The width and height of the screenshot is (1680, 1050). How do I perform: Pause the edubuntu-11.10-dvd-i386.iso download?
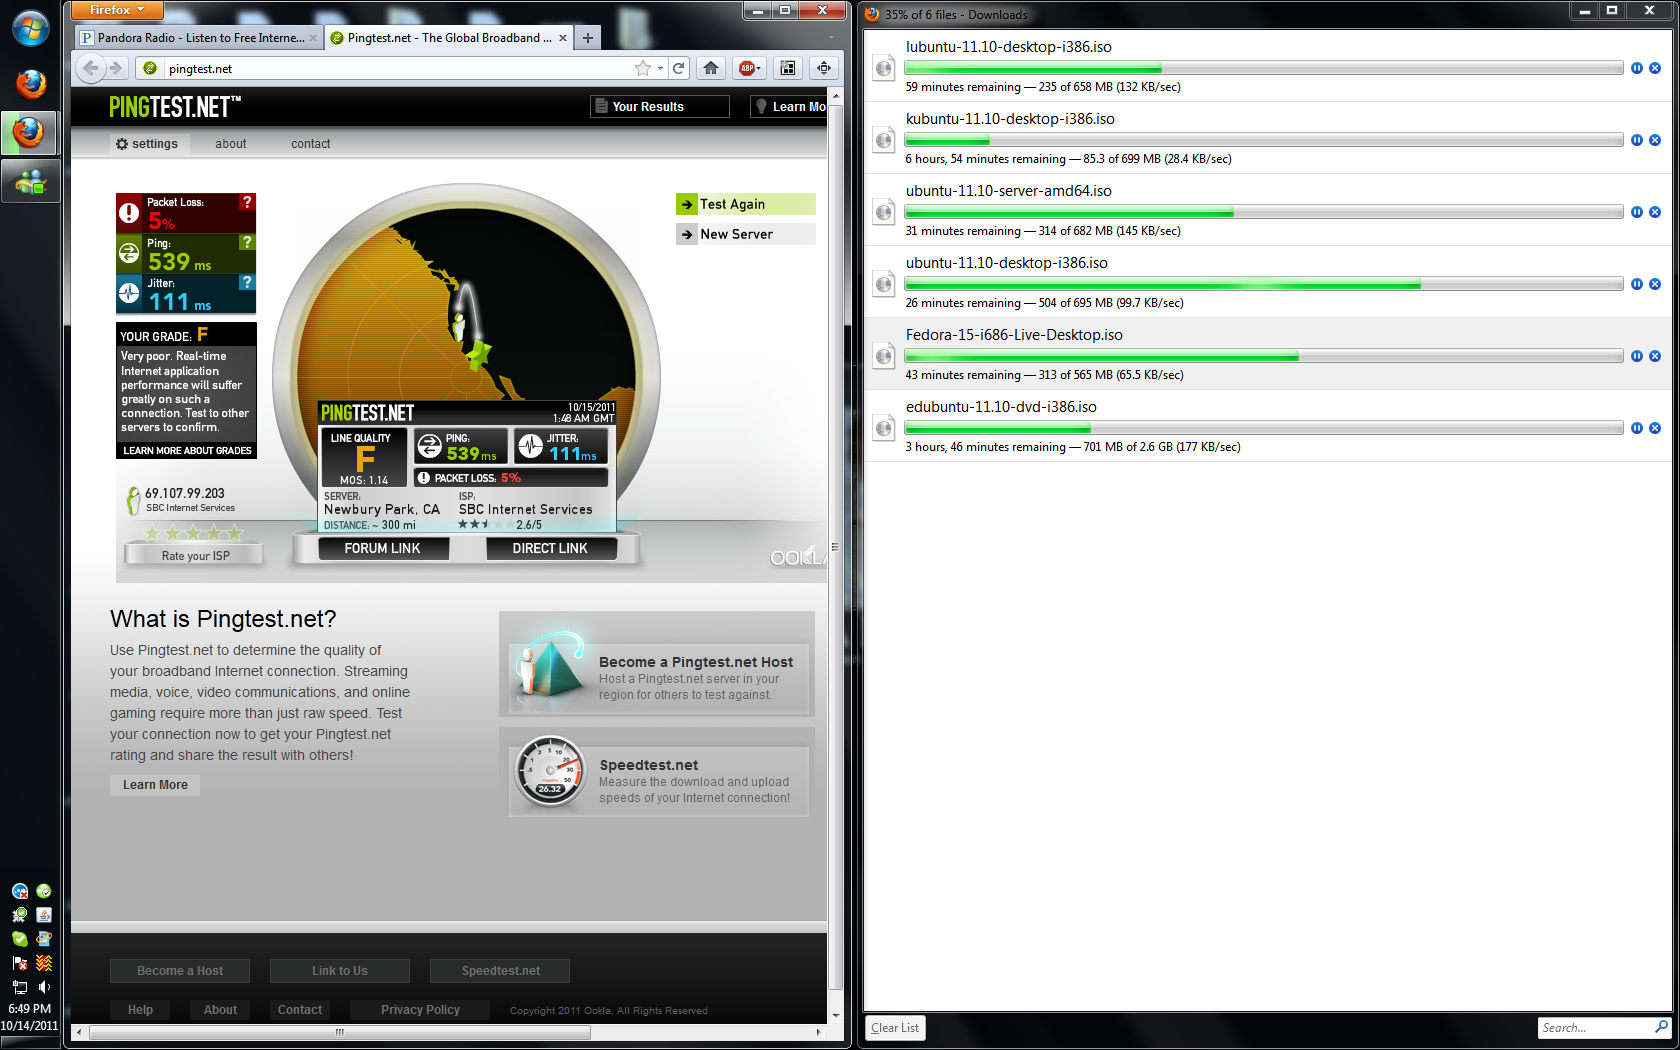coord(1637,428)
